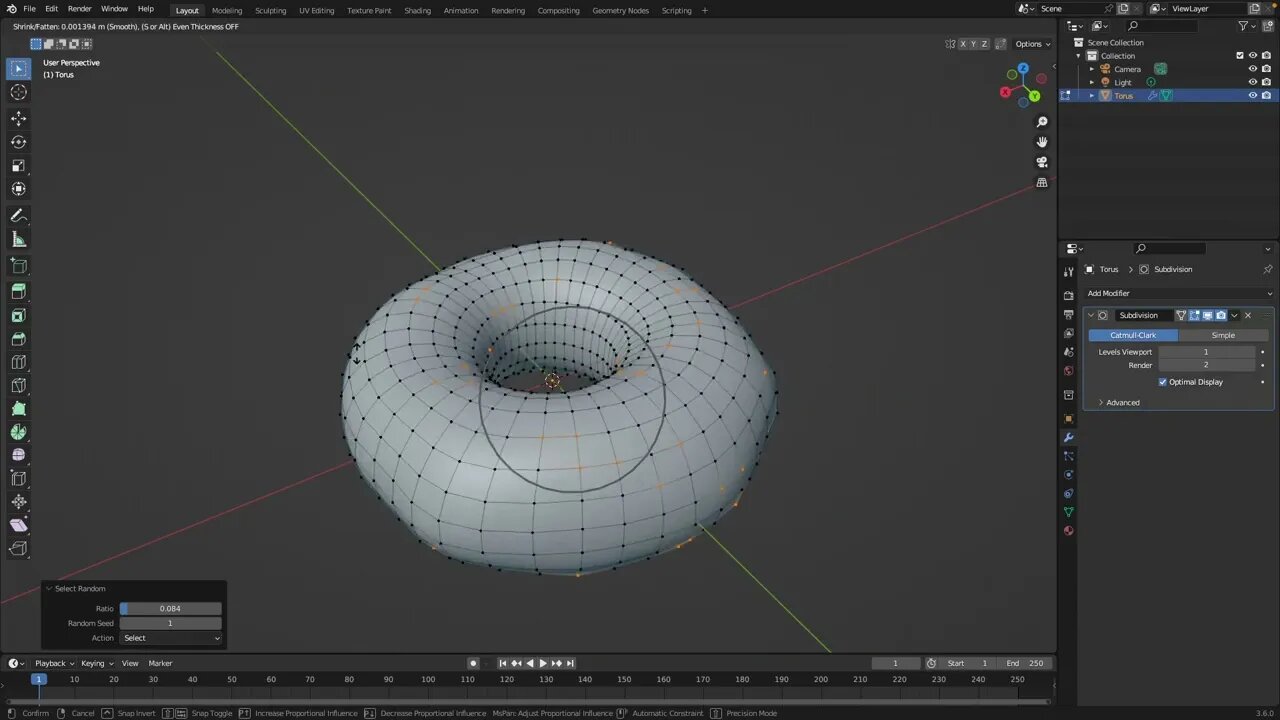The image size is (1280, 720).
Task: Open the Add Modifier dropdown
Action: 1179,293
